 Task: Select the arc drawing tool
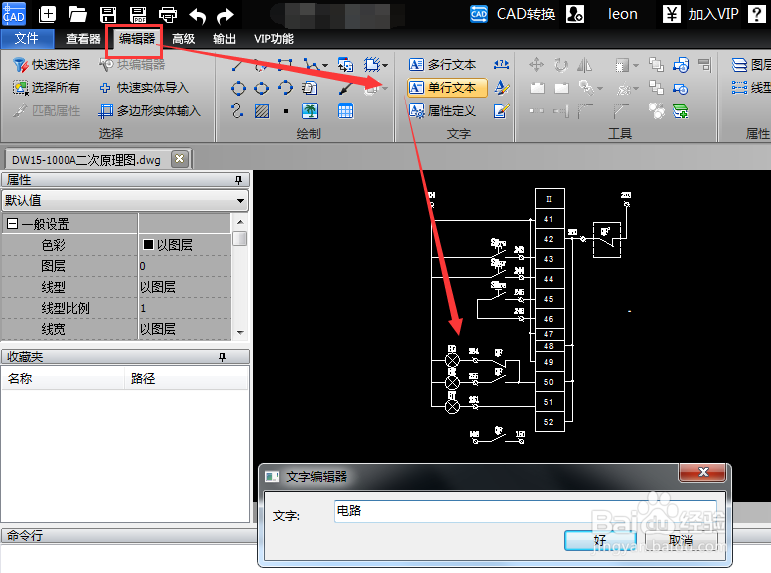[285, 89]
